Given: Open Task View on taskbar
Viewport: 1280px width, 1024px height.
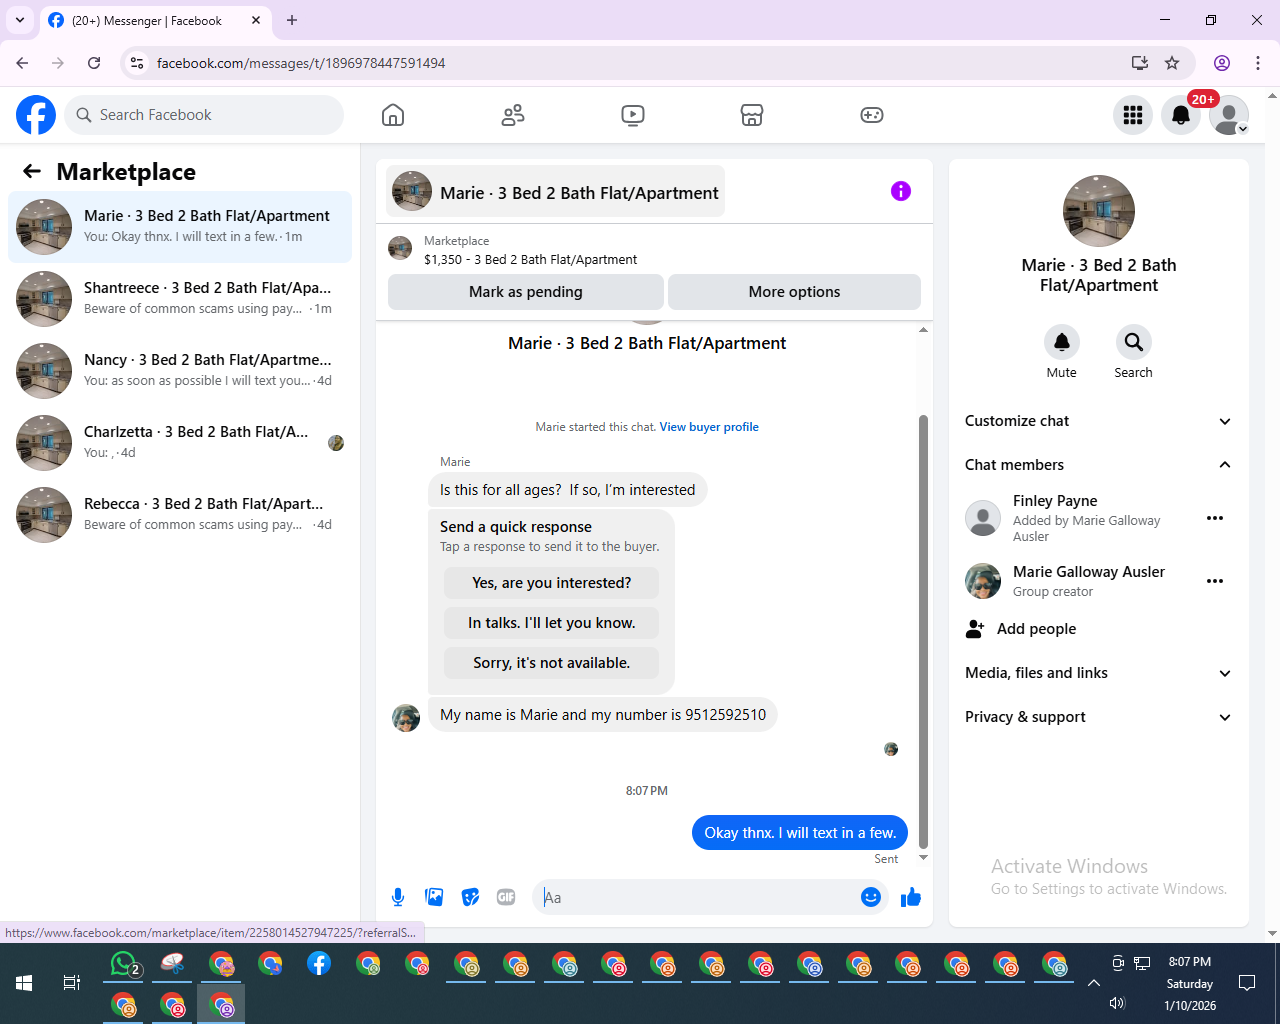Looking at the screenshot, I should [x=72, y=983].
